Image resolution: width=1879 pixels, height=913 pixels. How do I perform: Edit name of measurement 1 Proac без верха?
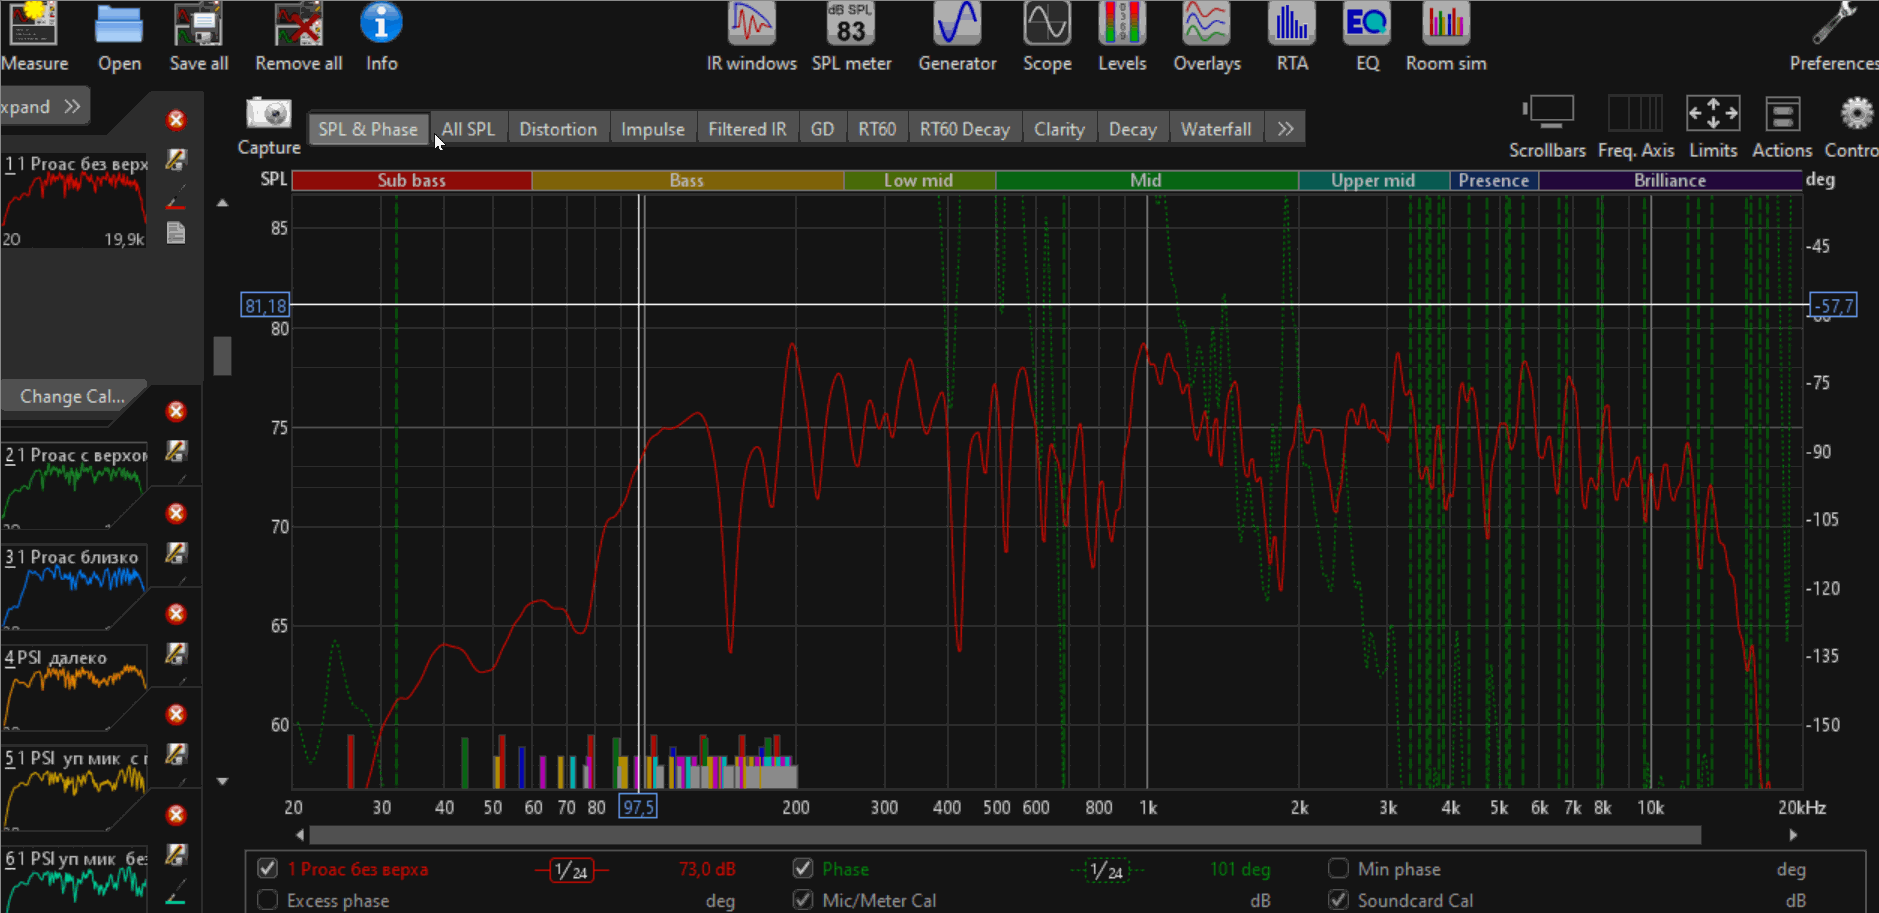tap(176, 160)
